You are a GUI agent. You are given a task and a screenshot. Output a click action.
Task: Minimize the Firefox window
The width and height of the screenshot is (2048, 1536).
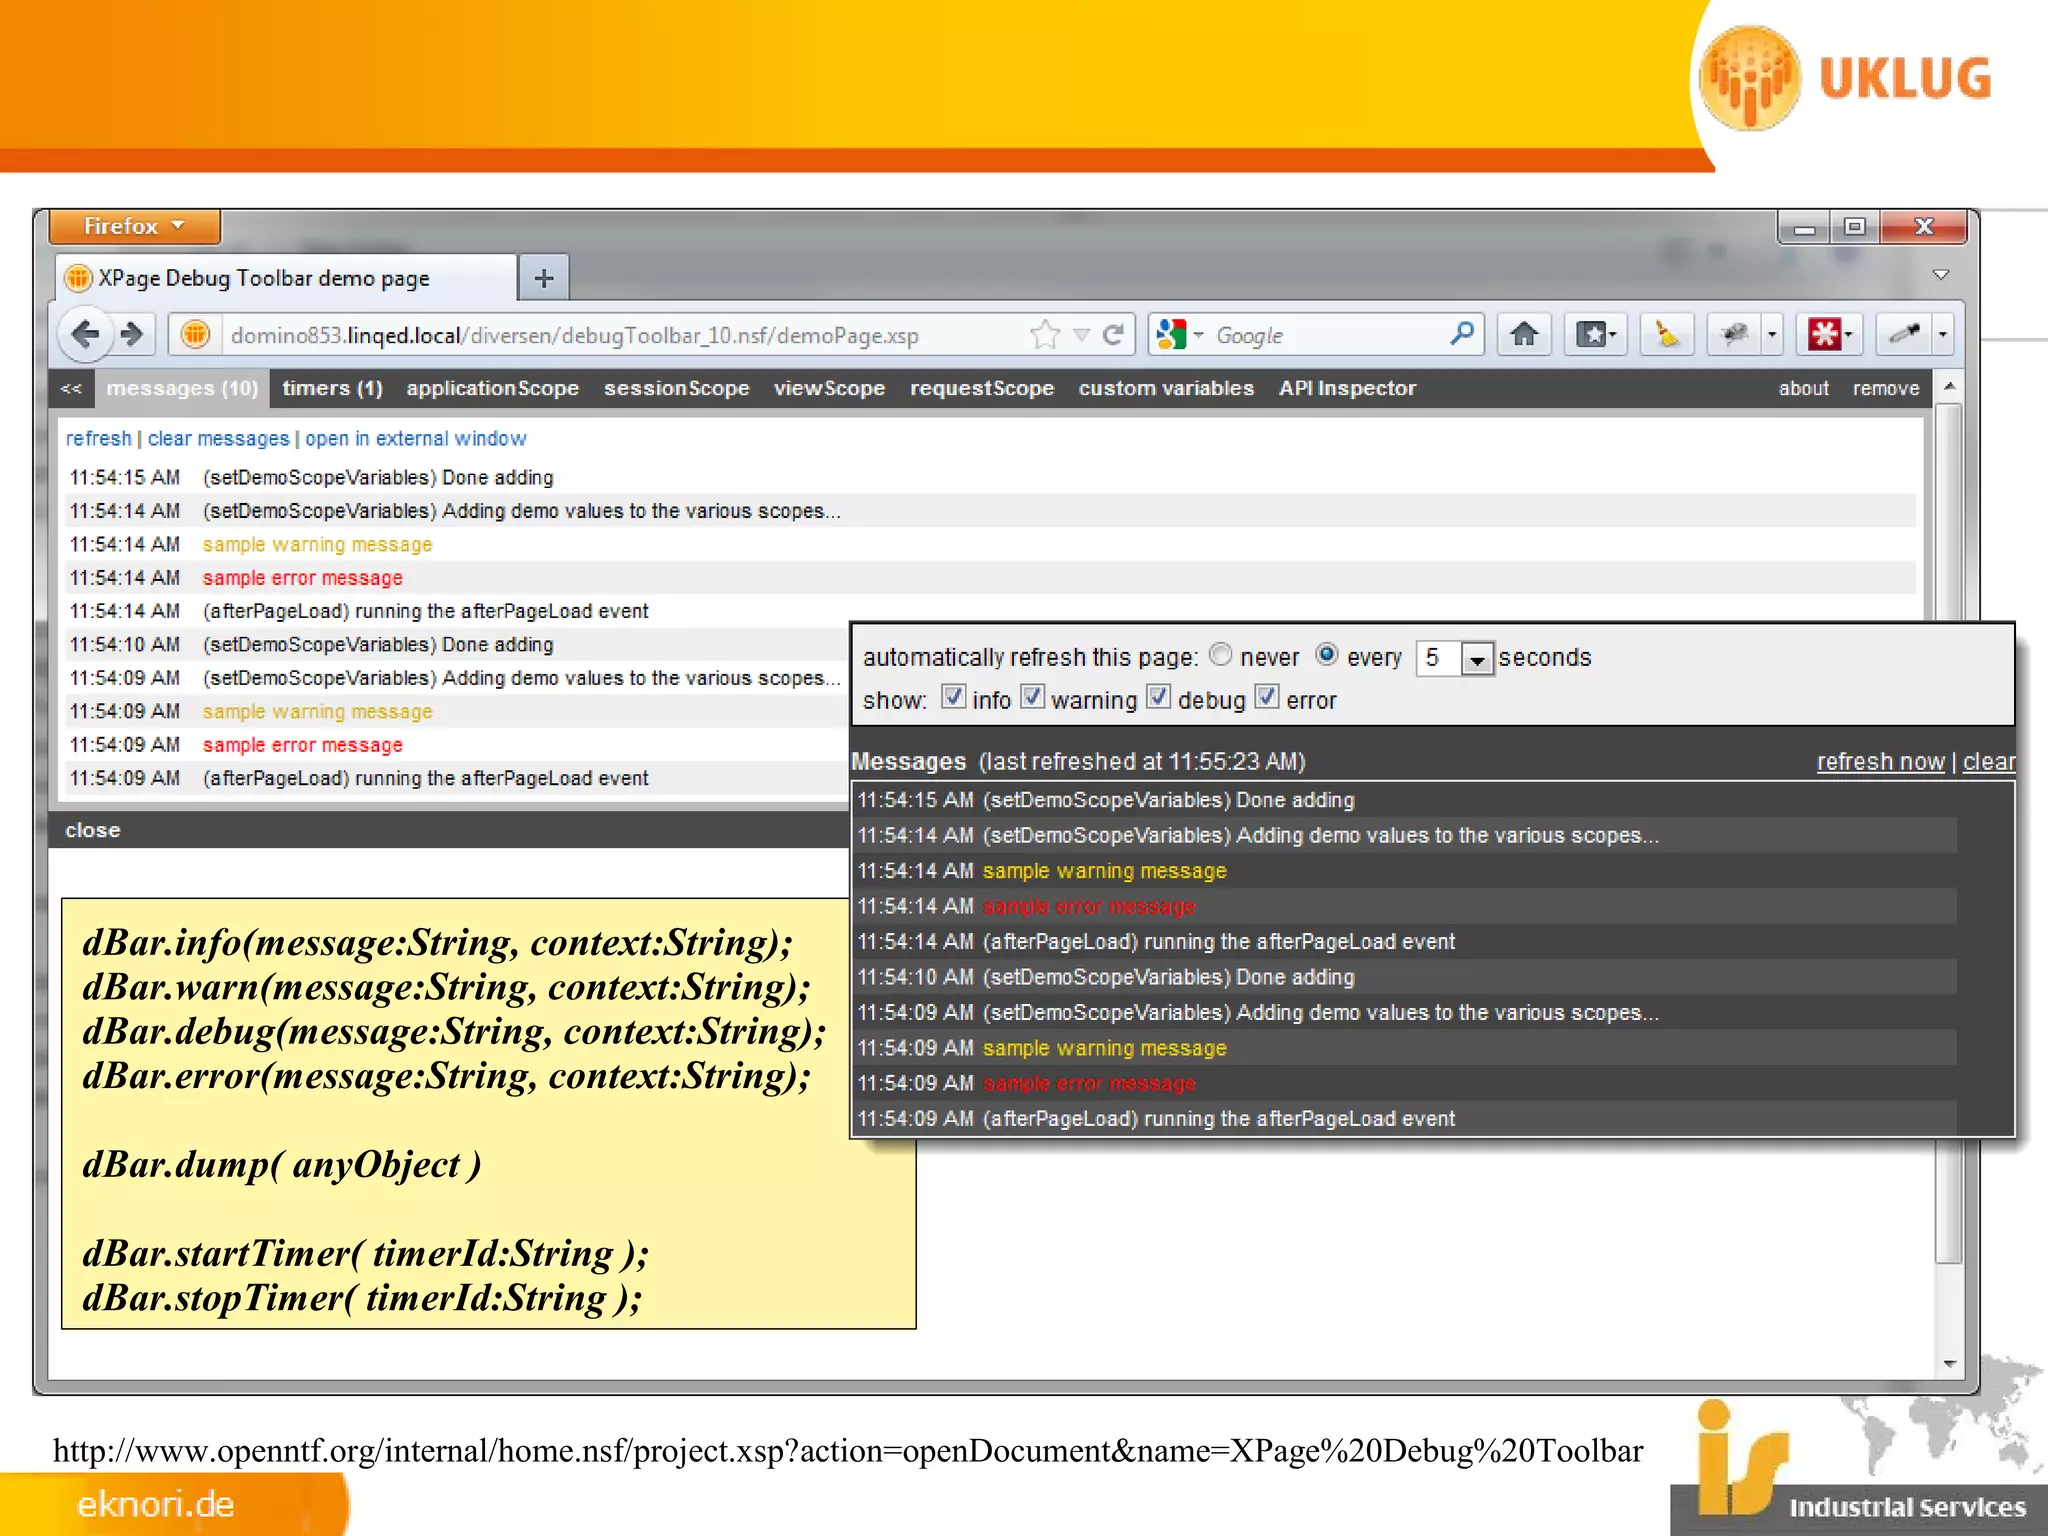coord(1804,228)
